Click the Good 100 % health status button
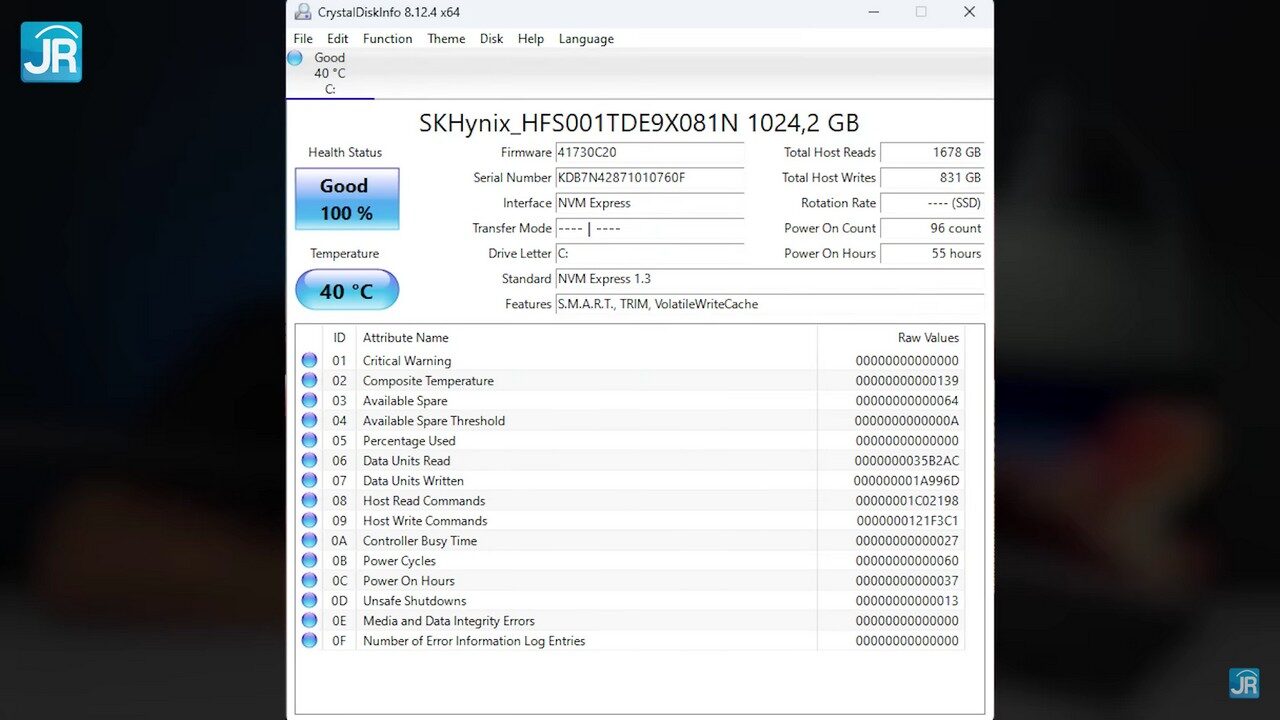Viewport: 1280px width, 720px height. coord(347,199)
